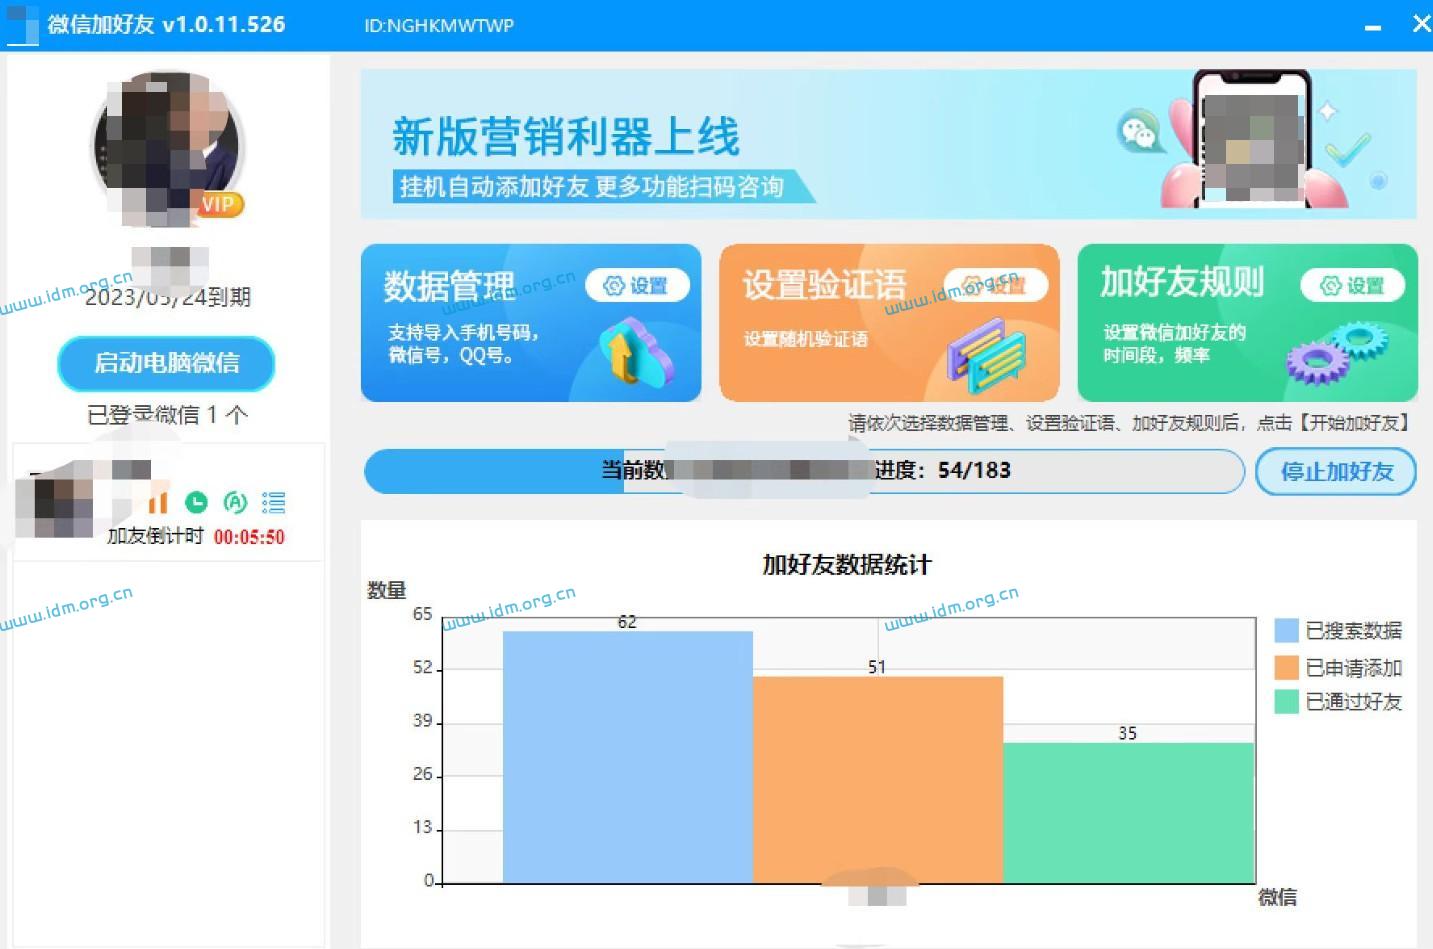Click the instruction text starting 请依次选择数据管理
The width and height of the screenshot is (1433, 949).
click(x=1129, y=423)
